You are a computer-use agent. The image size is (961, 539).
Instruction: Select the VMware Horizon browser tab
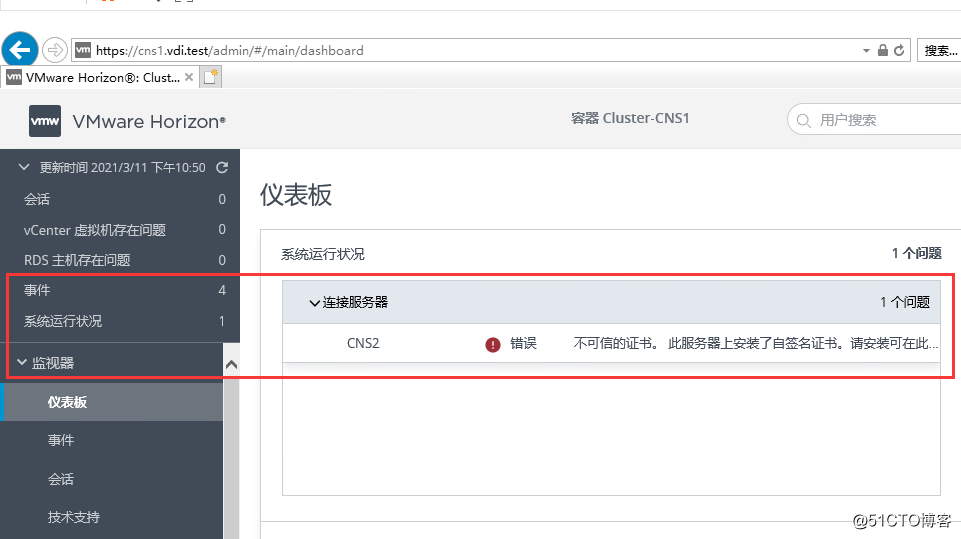101,77
